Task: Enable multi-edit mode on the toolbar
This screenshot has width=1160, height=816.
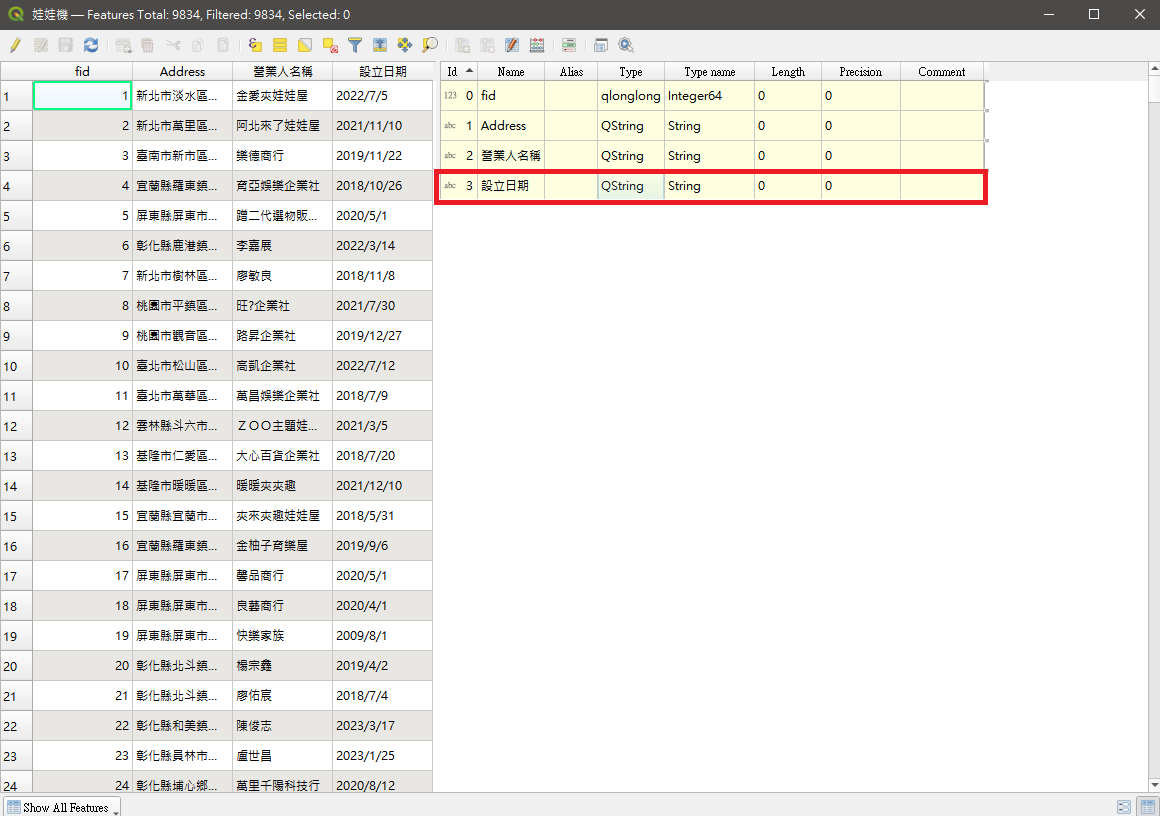Action: 42,45
